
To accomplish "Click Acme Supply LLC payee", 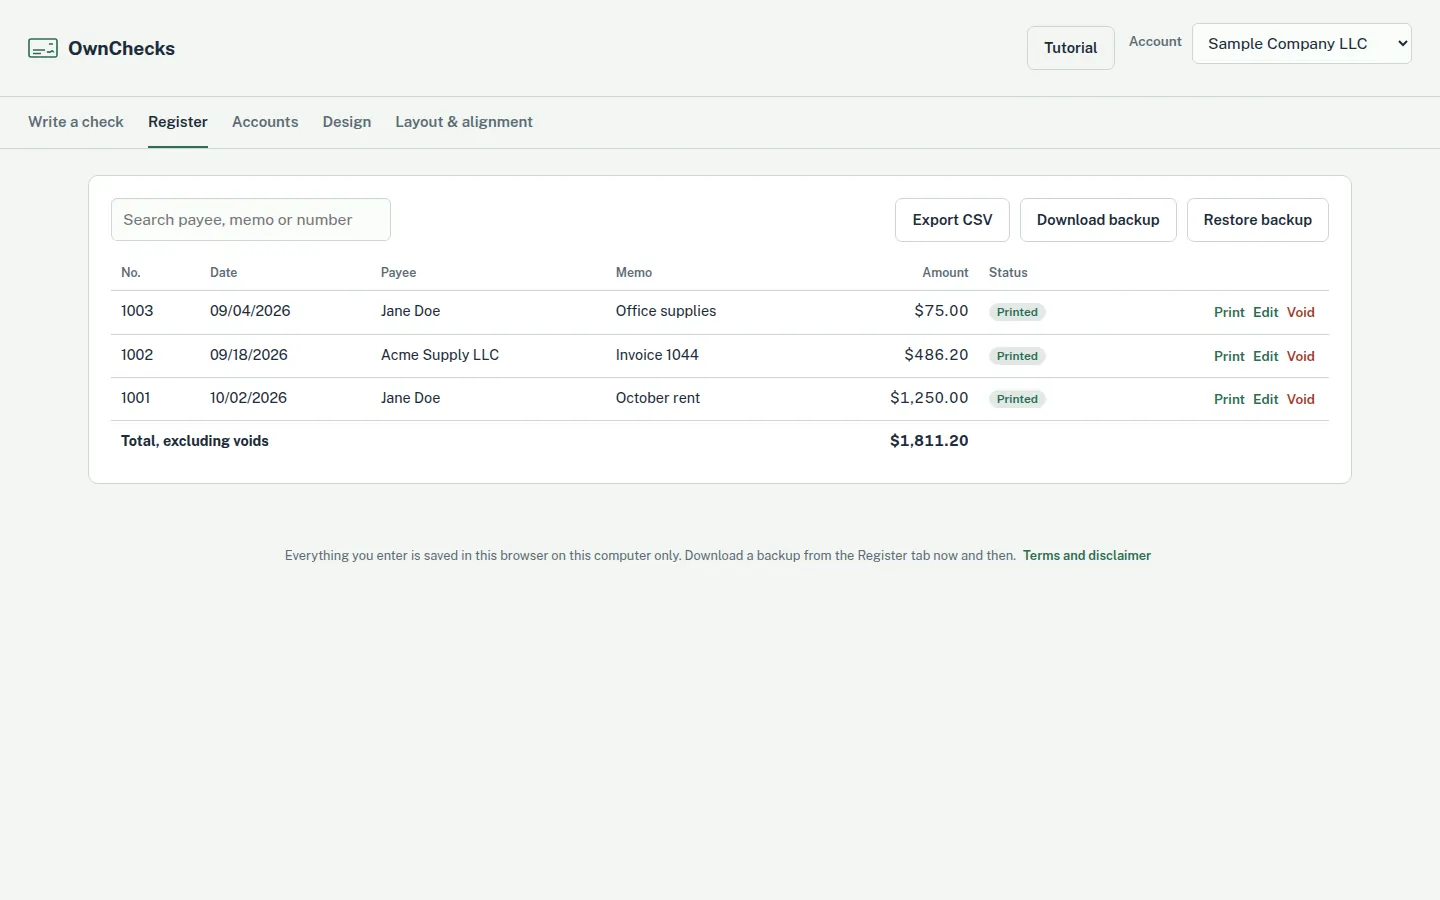I will coord(440,355).
